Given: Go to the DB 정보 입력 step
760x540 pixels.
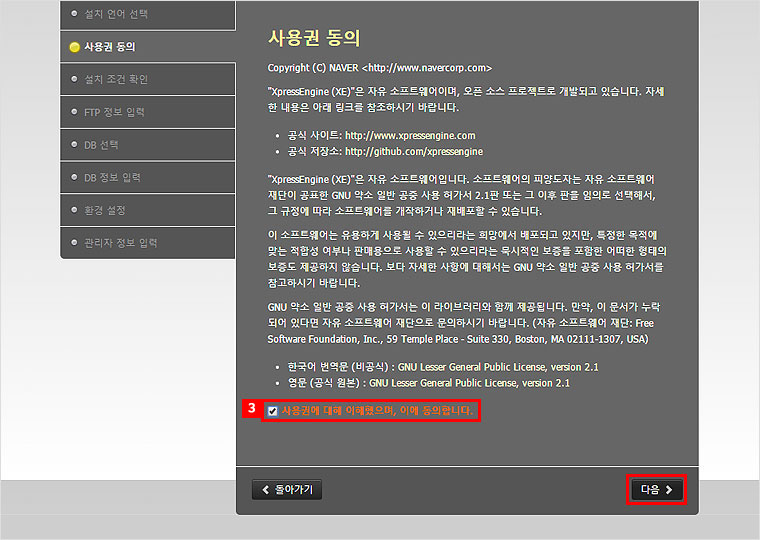Looking at the screenshot, I should click(112, 177).
